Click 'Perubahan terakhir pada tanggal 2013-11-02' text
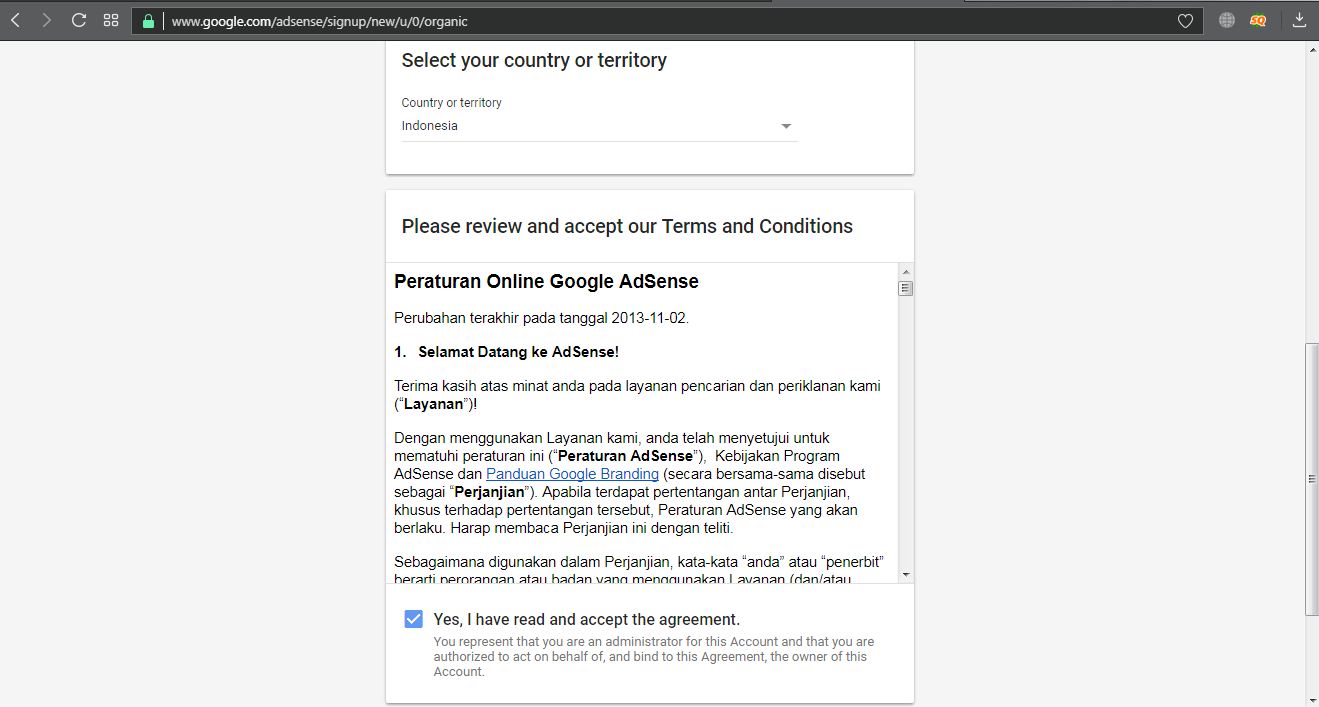Screen dimensions: 1319x707 pos(541,319)
